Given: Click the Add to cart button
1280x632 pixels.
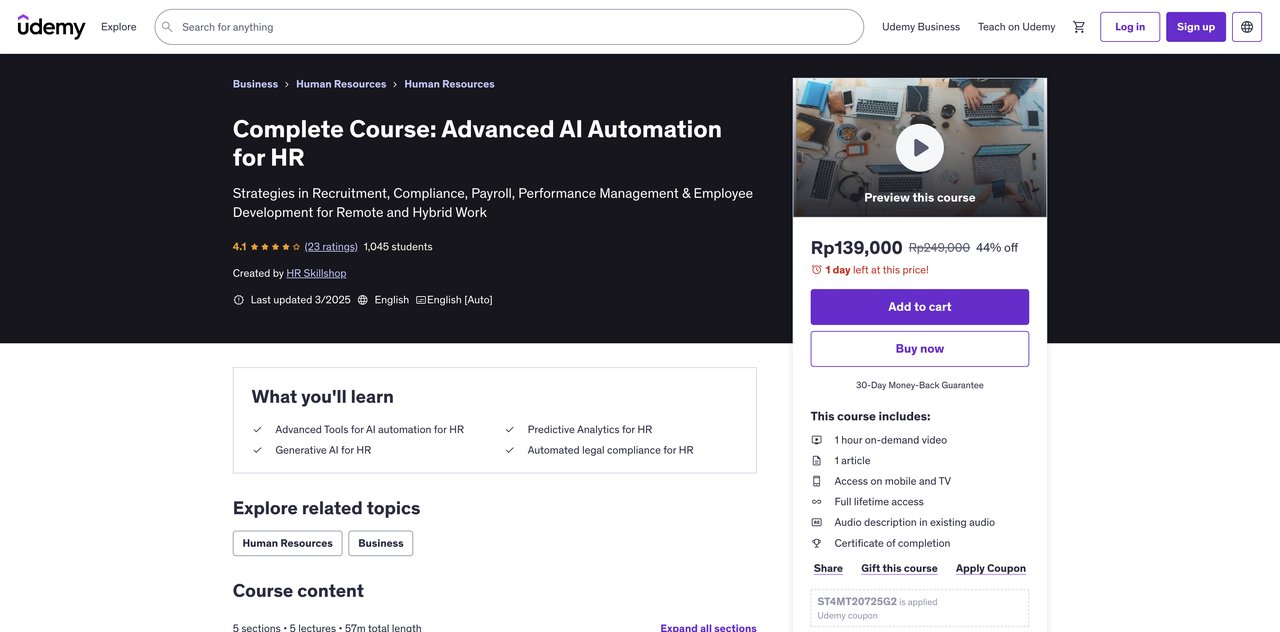Looking at the screenshot, I should 919,307.
